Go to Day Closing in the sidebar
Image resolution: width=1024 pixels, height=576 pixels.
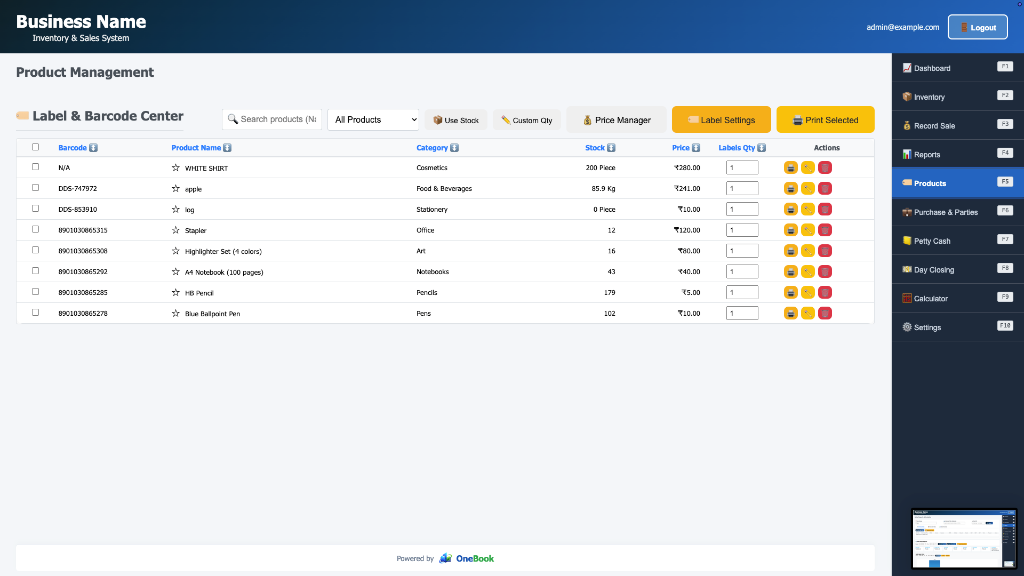tap(957, 270)
